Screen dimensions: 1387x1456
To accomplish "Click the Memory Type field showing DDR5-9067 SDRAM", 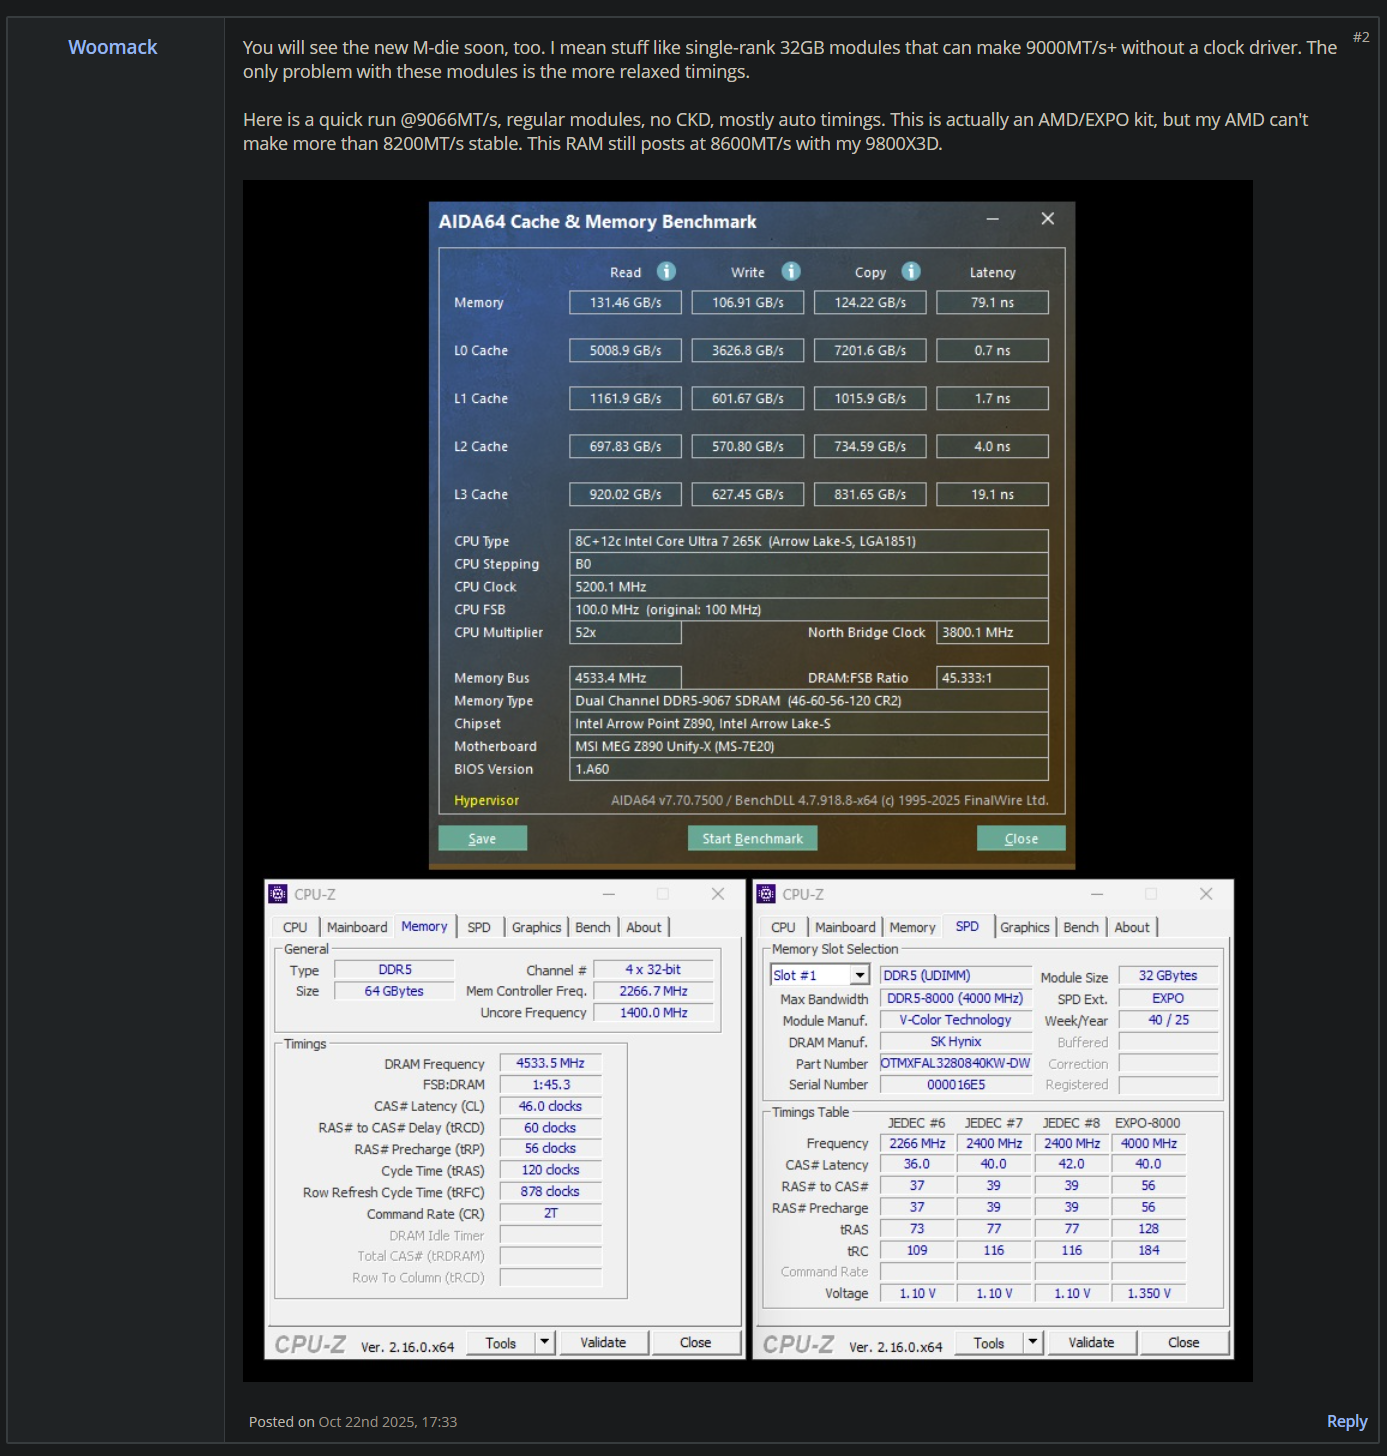I will click(x=808, y=701).
